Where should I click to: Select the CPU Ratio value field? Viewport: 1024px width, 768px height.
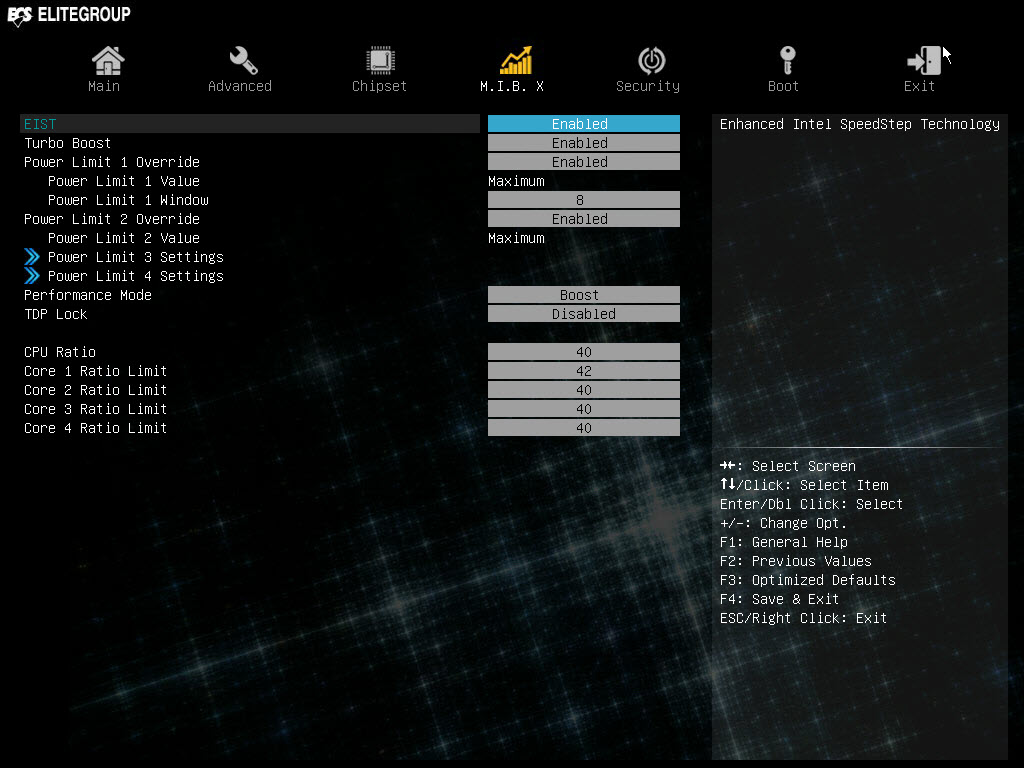point(583,352)
